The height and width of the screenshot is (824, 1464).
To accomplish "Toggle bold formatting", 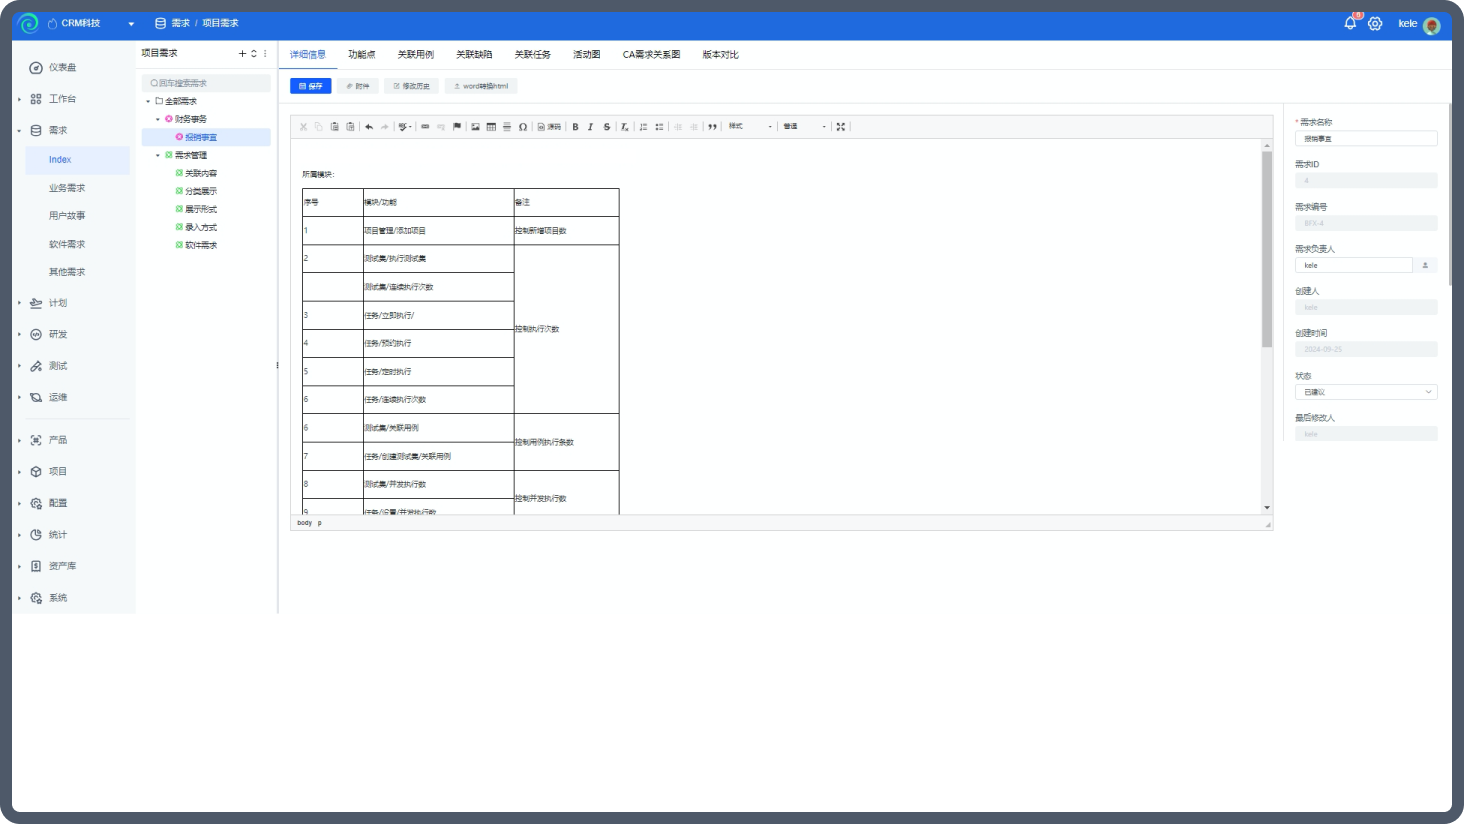I will tap(575, 127).
